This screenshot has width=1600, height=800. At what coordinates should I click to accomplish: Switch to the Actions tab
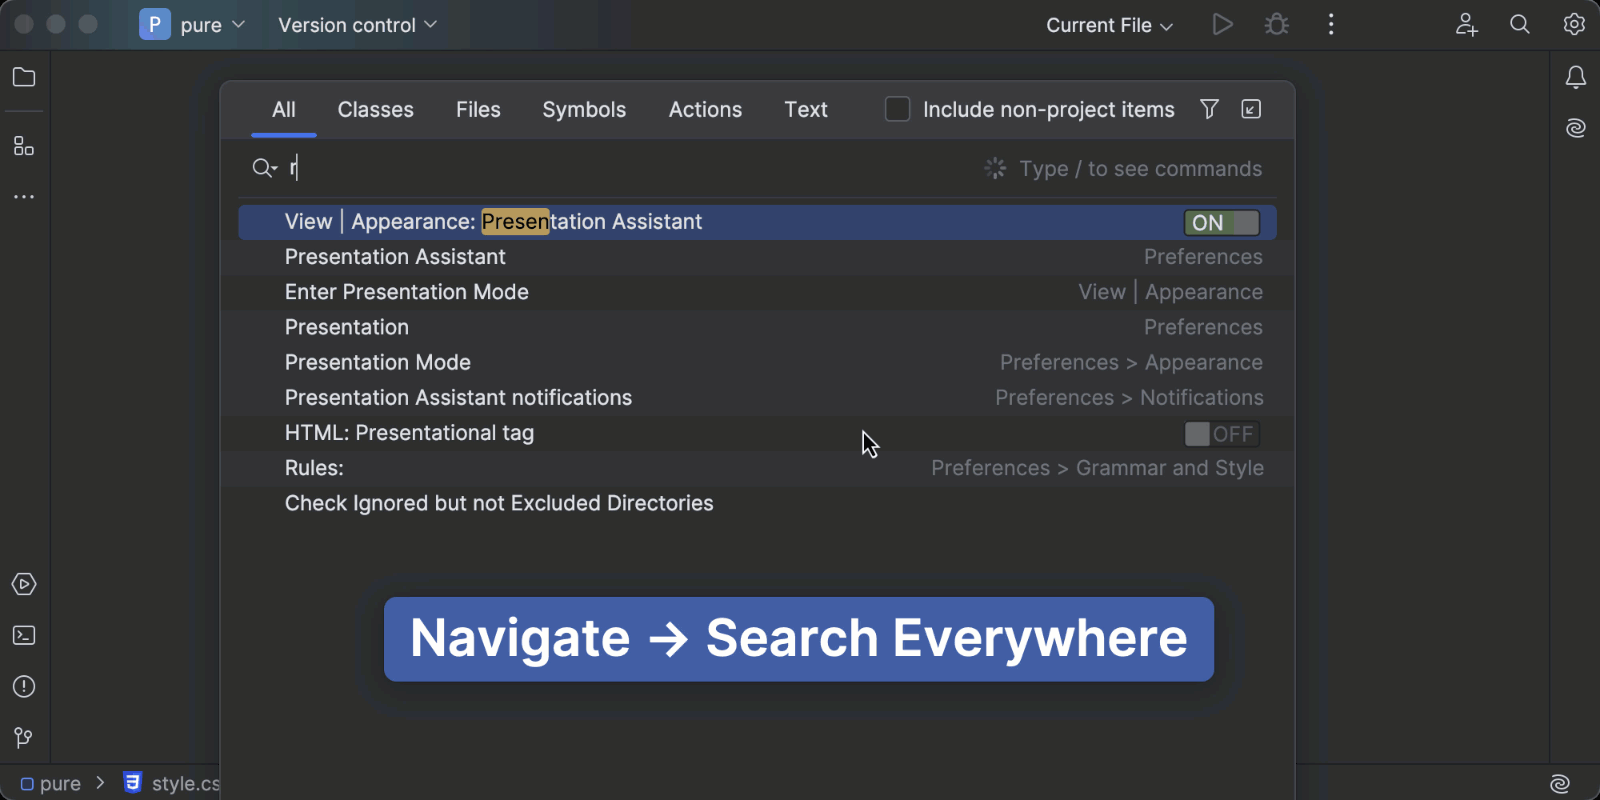tap(705, 110)
